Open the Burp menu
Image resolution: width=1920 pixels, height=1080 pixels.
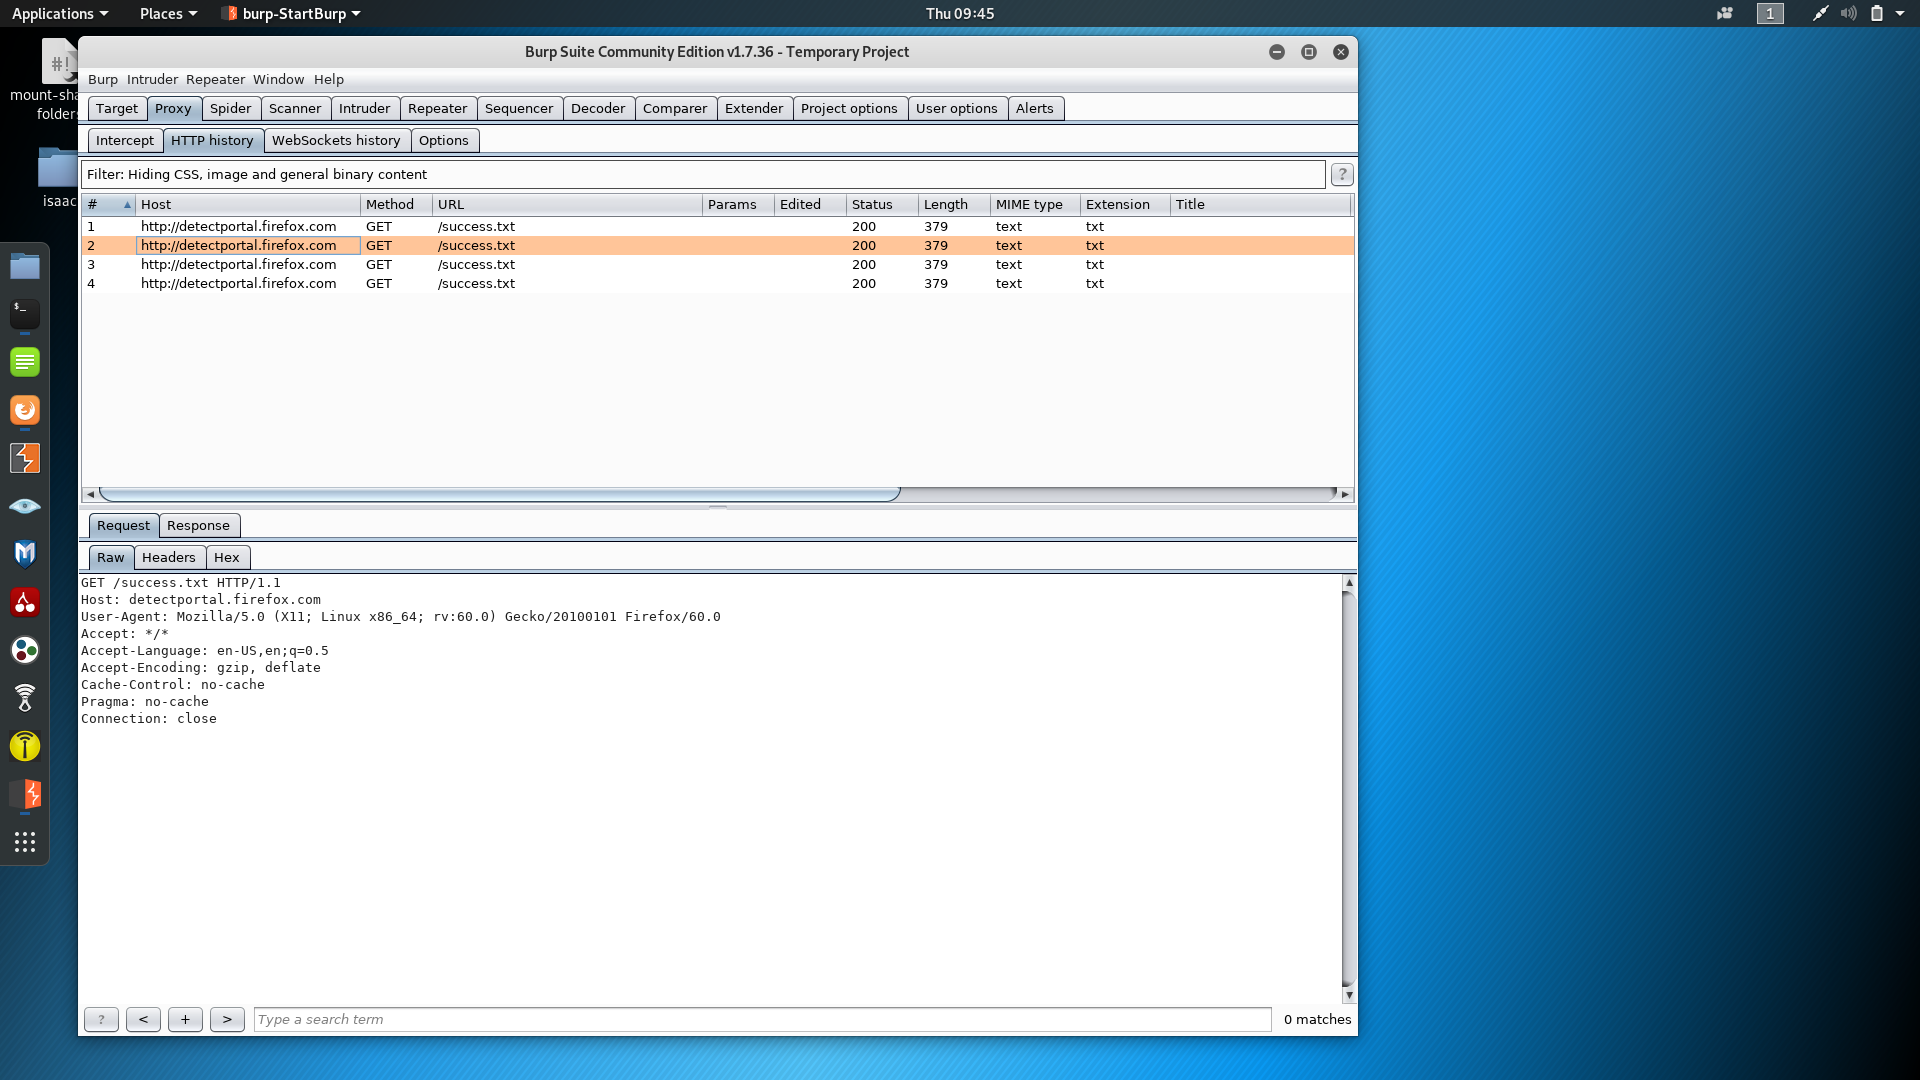point(103,79)
